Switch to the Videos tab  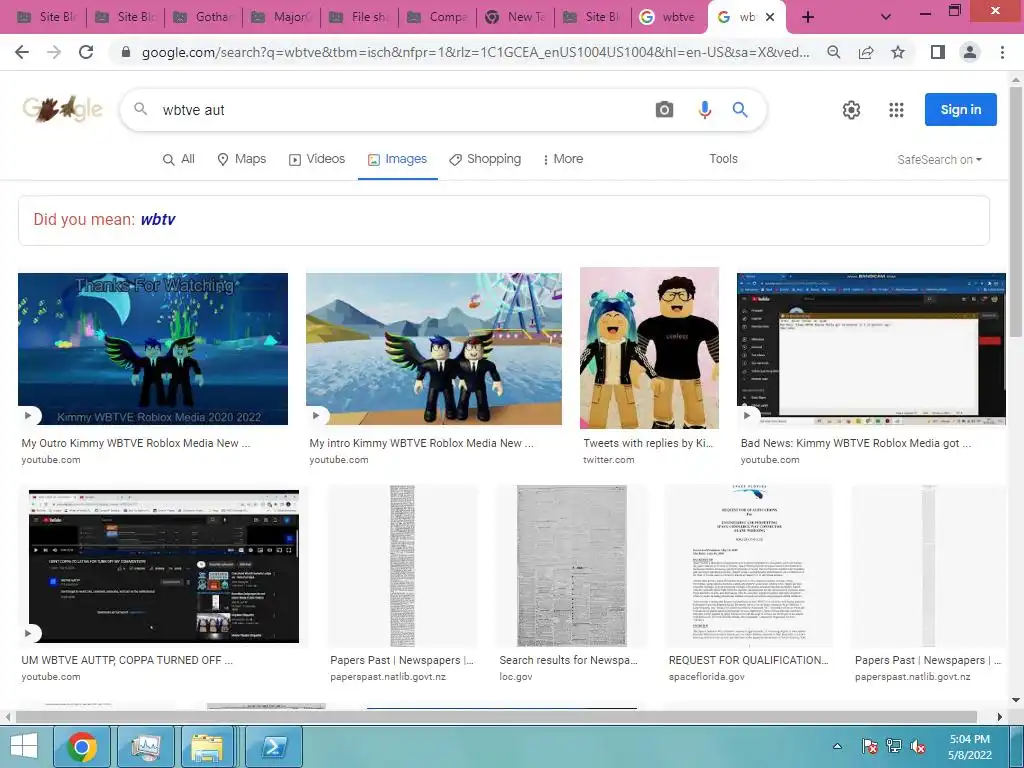tap(317, 159)
